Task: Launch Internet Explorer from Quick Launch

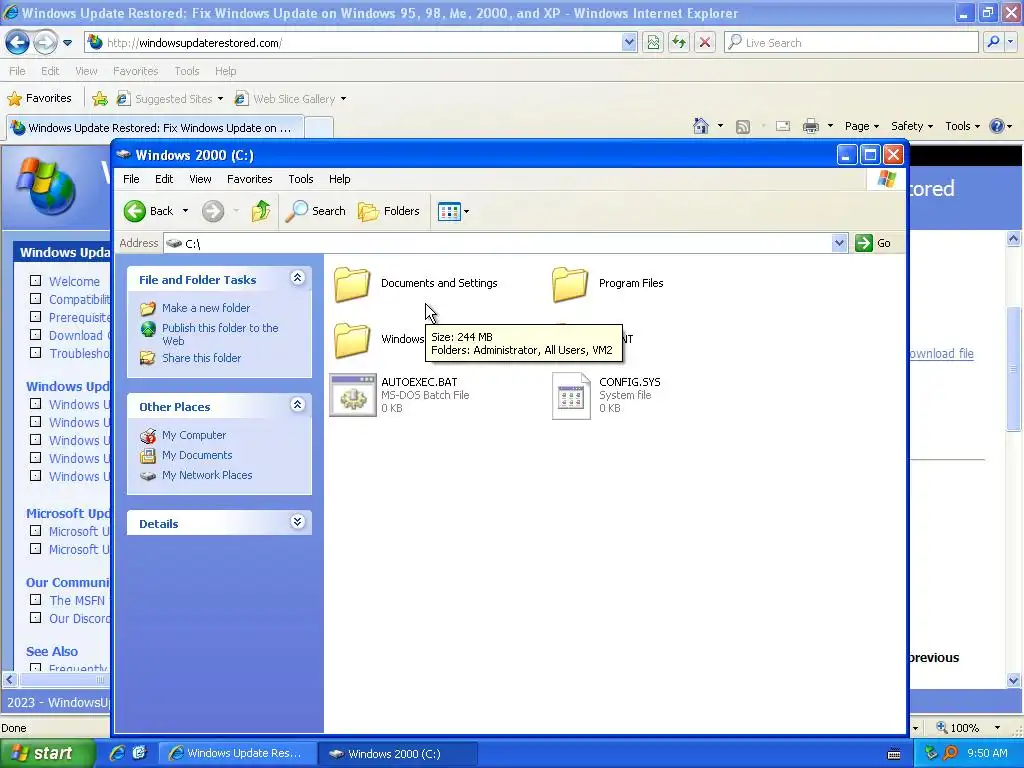Action: click(117, 753)
